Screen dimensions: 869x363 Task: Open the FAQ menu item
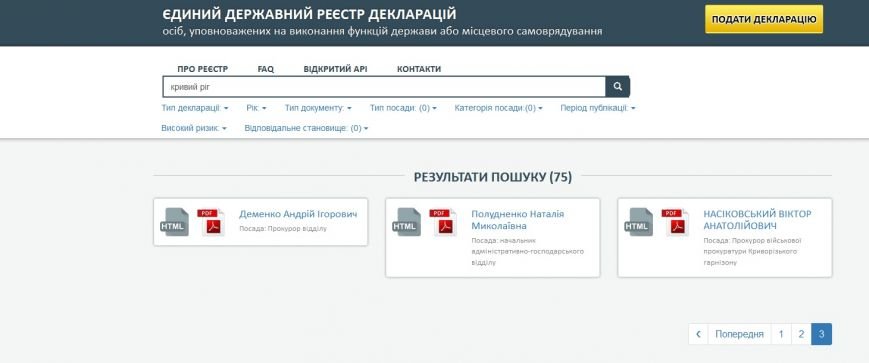265,69
